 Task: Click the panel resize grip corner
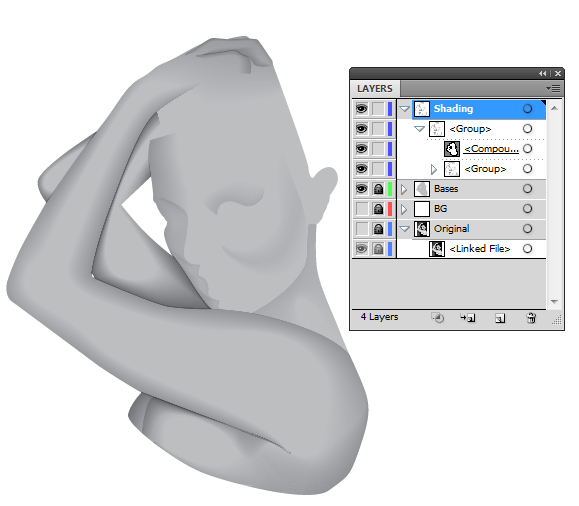557,320
